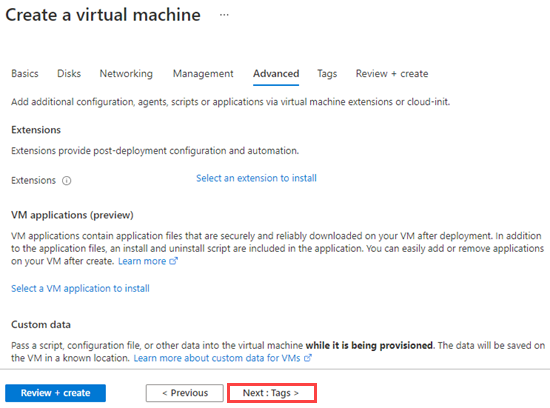Click the VM applications (preview) heading
This screenshot has width=550, height=408.
72,215
